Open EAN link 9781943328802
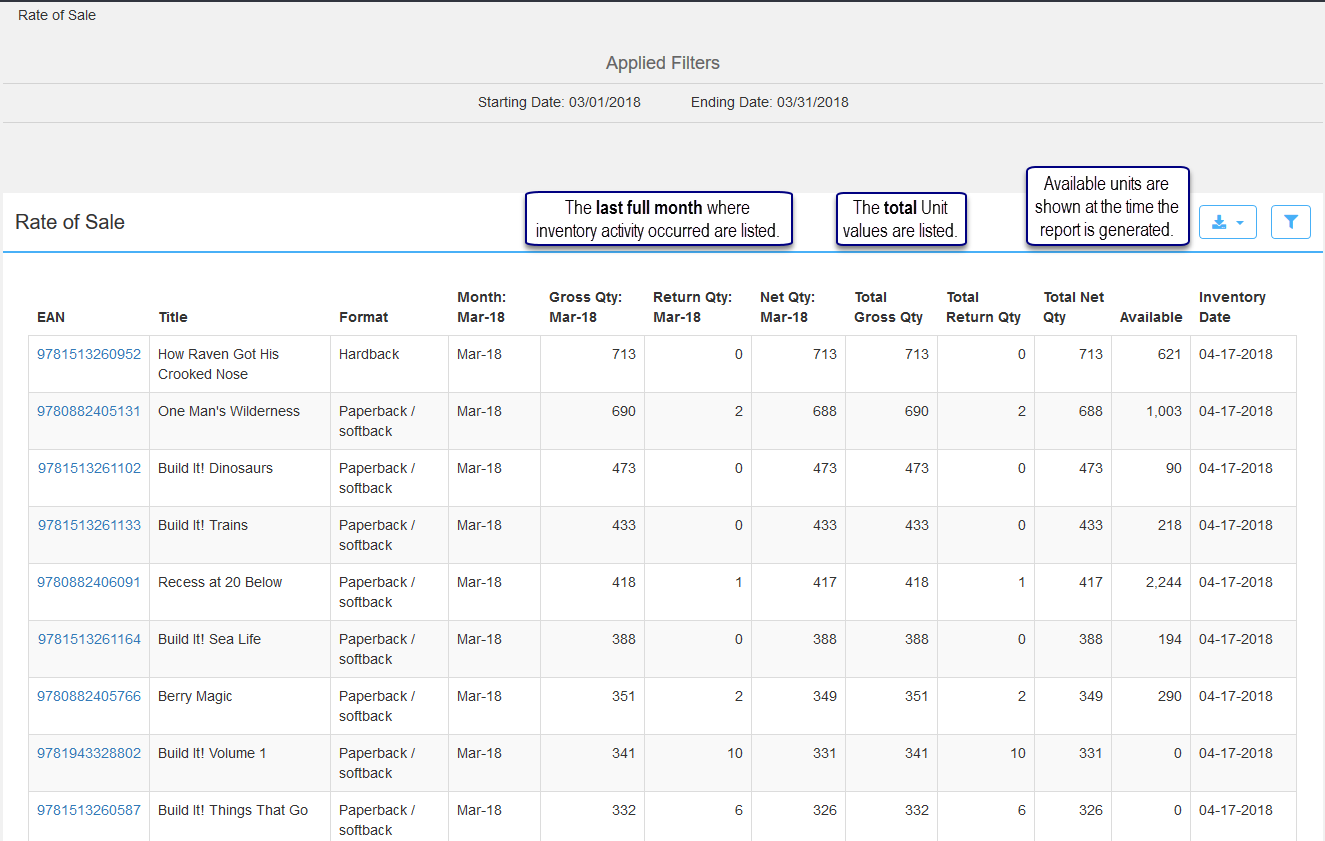This screenshot has width=1325, height=841. (89, 753)
